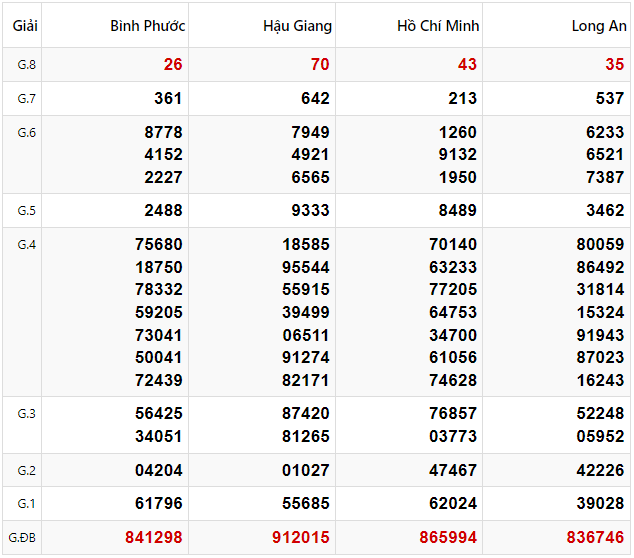Click the G.8 result 70 for Hậu Giang
Viewport: 634px width, 558px height.
(x=320, y=65)
